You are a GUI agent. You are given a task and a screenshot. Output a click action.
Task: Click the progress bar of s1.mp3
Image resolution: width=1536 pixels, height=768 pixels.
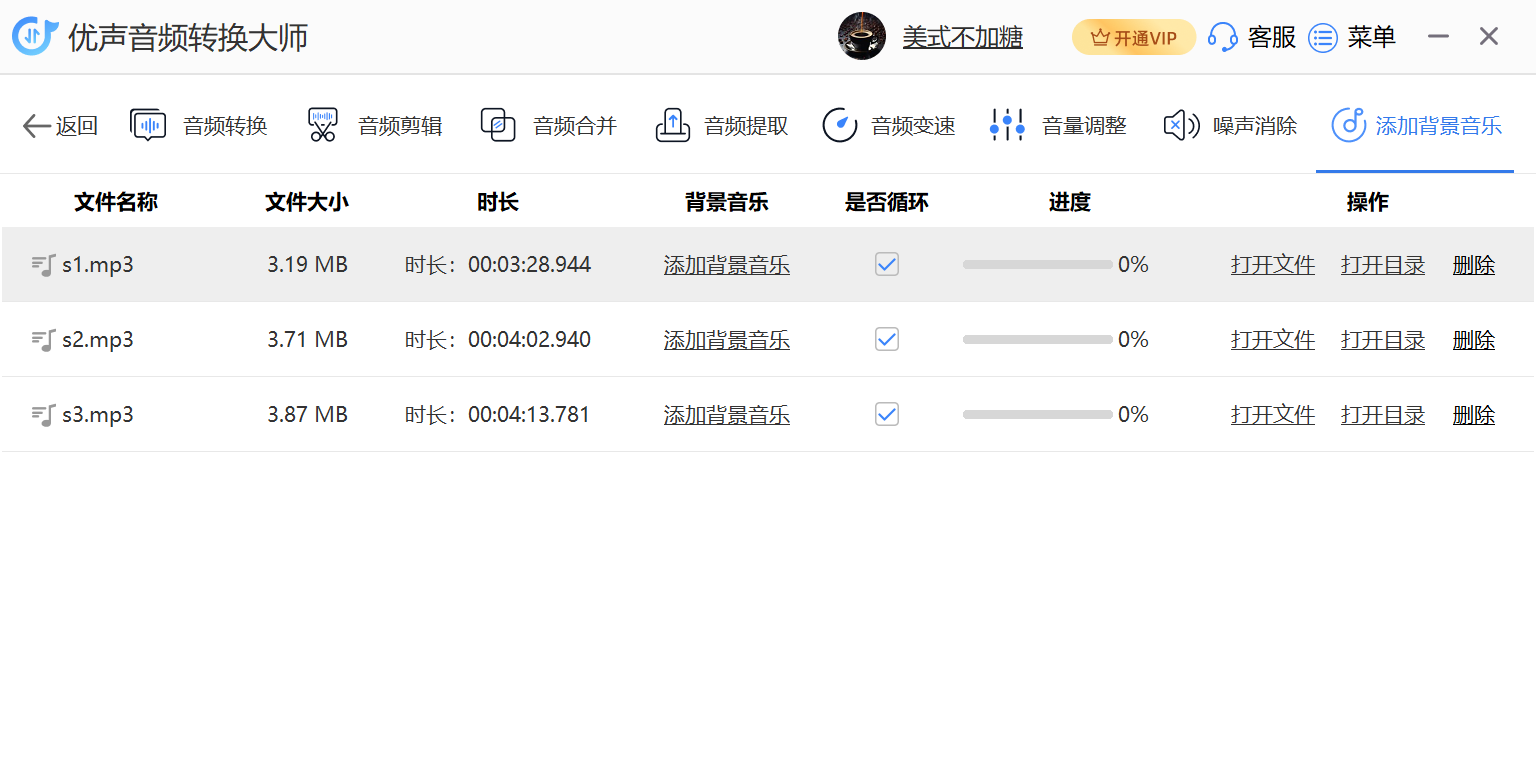coord(1037,265)
